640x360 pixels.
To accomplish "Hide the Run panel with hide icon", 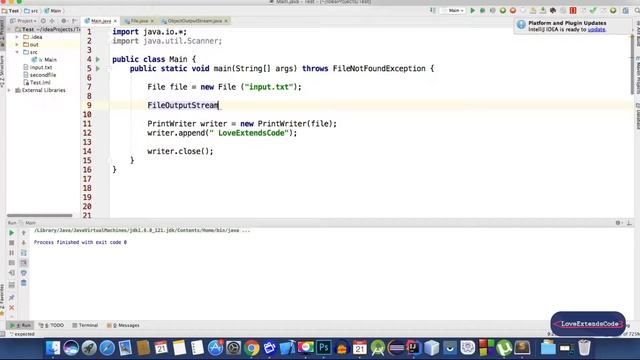I will (629, 223).
